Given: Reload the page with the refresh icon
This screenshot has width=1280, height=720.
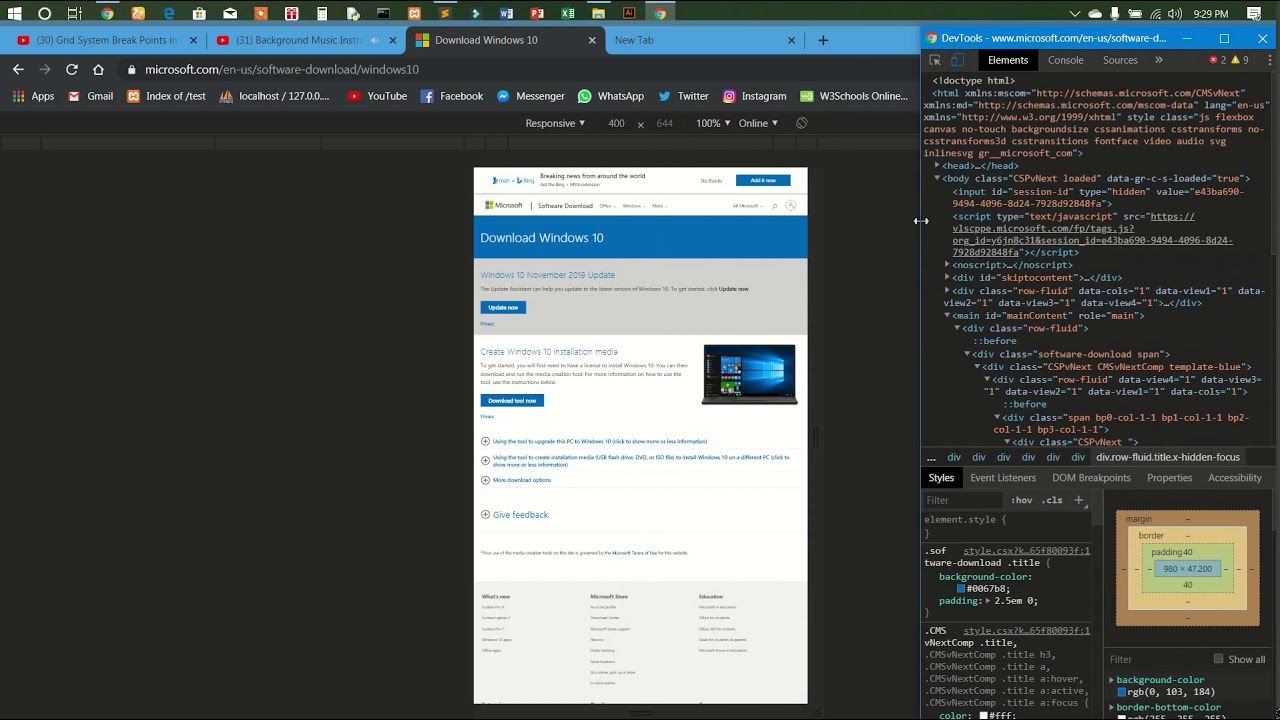Looking at the screenshot, I should (x=72, y=69).
